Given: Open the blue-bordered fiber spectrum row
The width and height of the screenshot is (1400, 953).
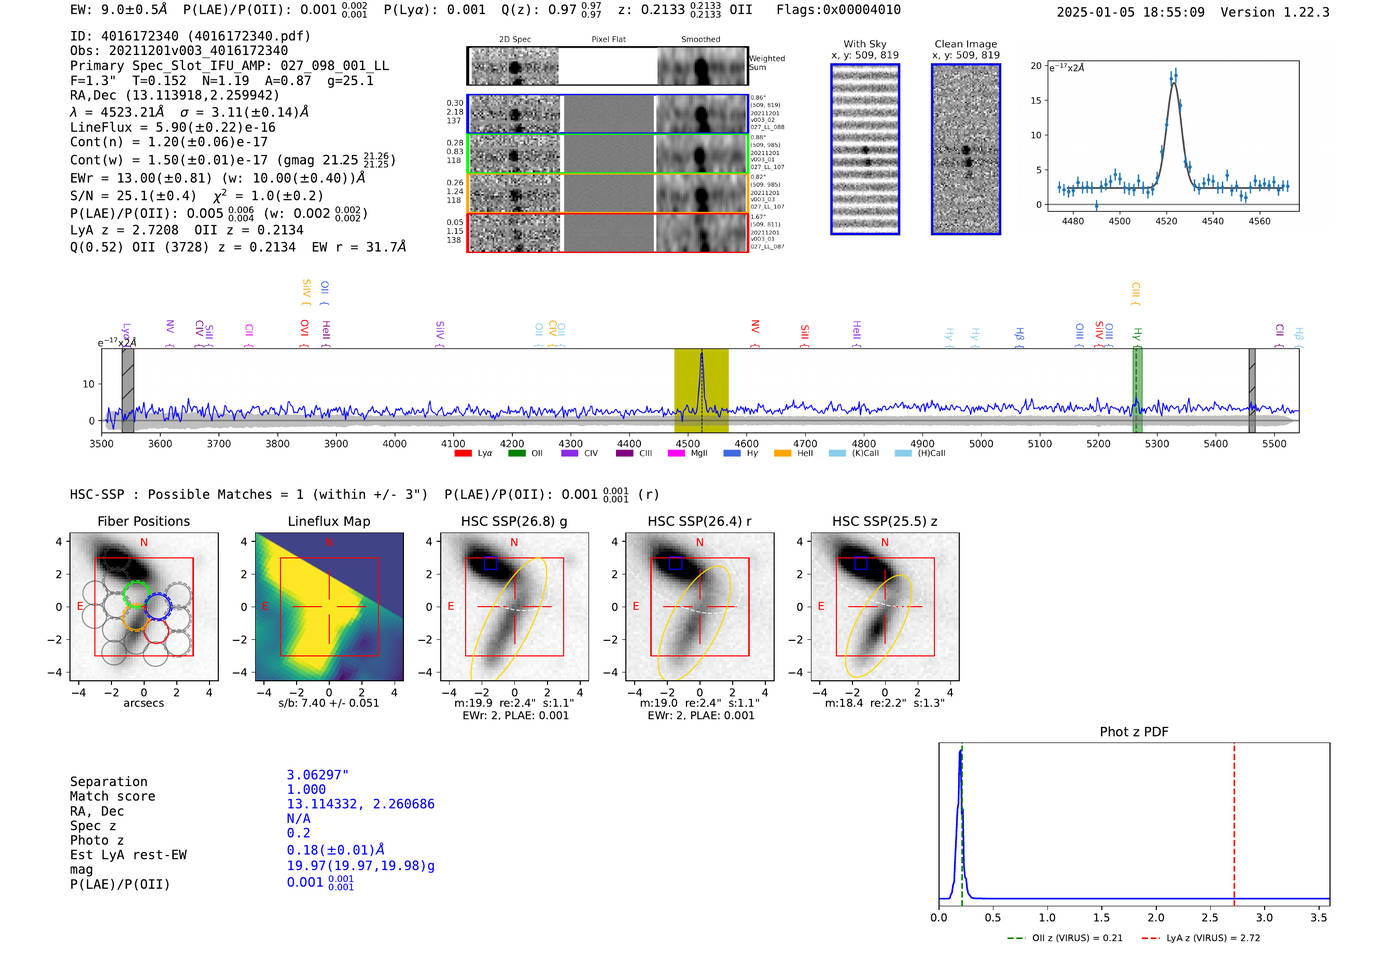Looking at the screenshot, I should click(x=608, y=114).
